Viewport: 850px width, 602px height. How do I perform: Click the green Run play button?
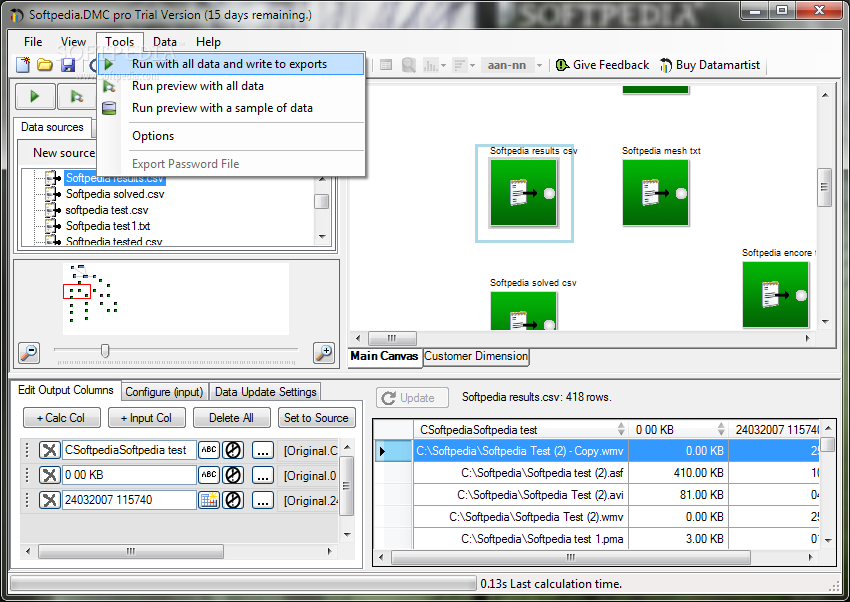tap(35, 96)
